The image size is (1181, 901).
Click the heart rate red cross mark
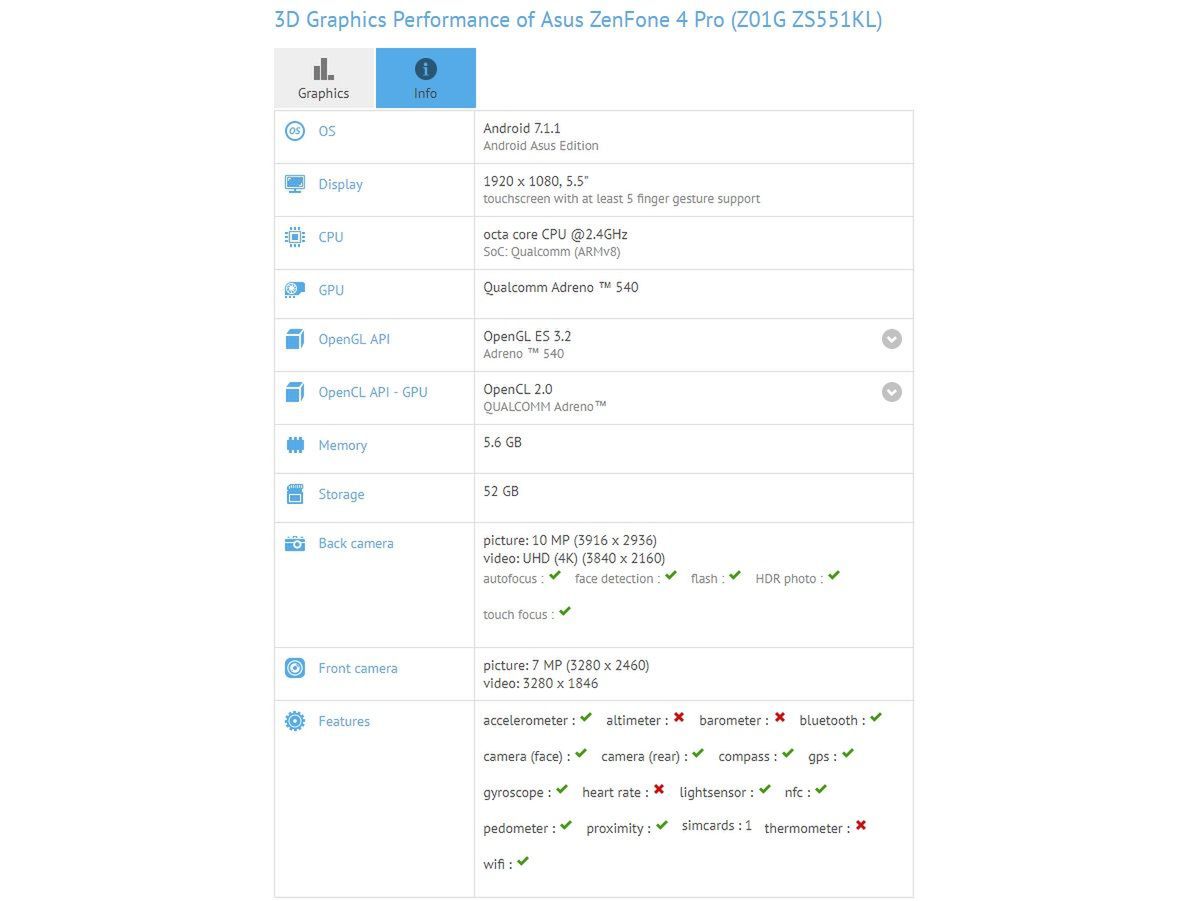[x=659, y=790]
